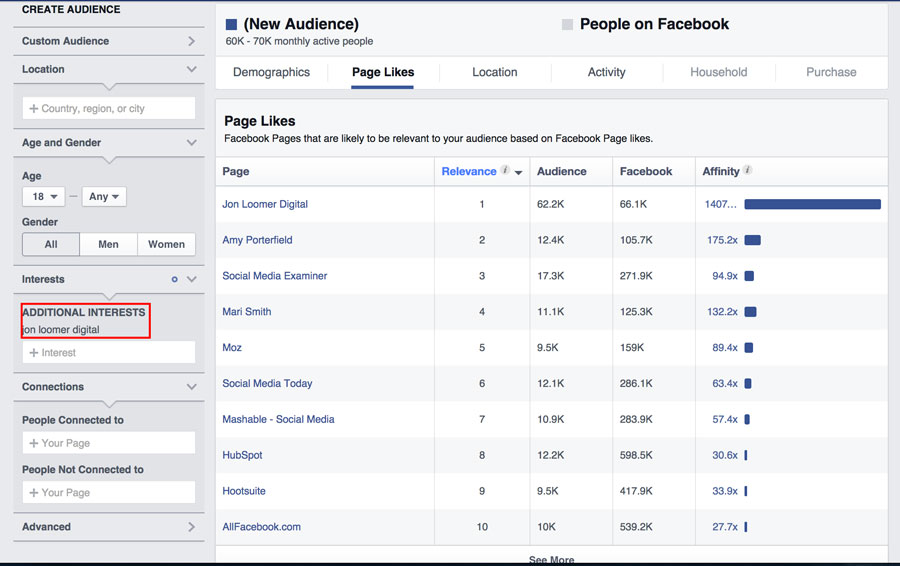900x566 pixels.
Task: Open the minimum age 18 dropdown
Action: click(x=44, y=196)
